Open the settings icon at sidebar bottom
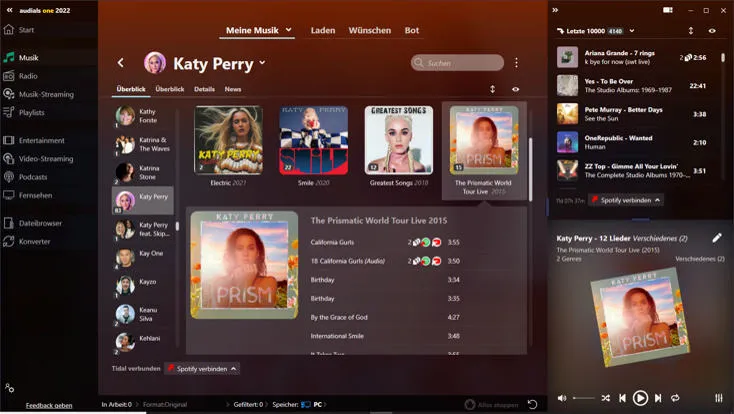This screenshot has height=414, width=734. point(9,388)
